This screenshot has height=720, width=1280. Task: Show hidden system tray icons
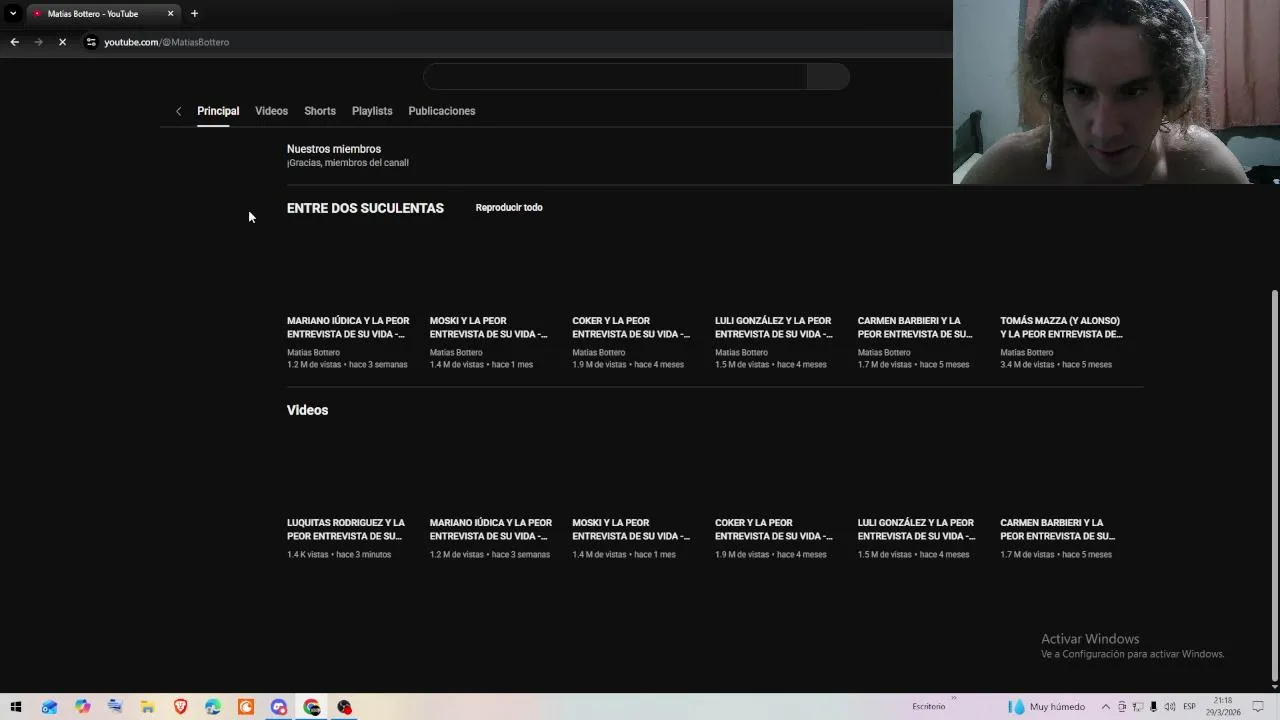[1105, 707]
